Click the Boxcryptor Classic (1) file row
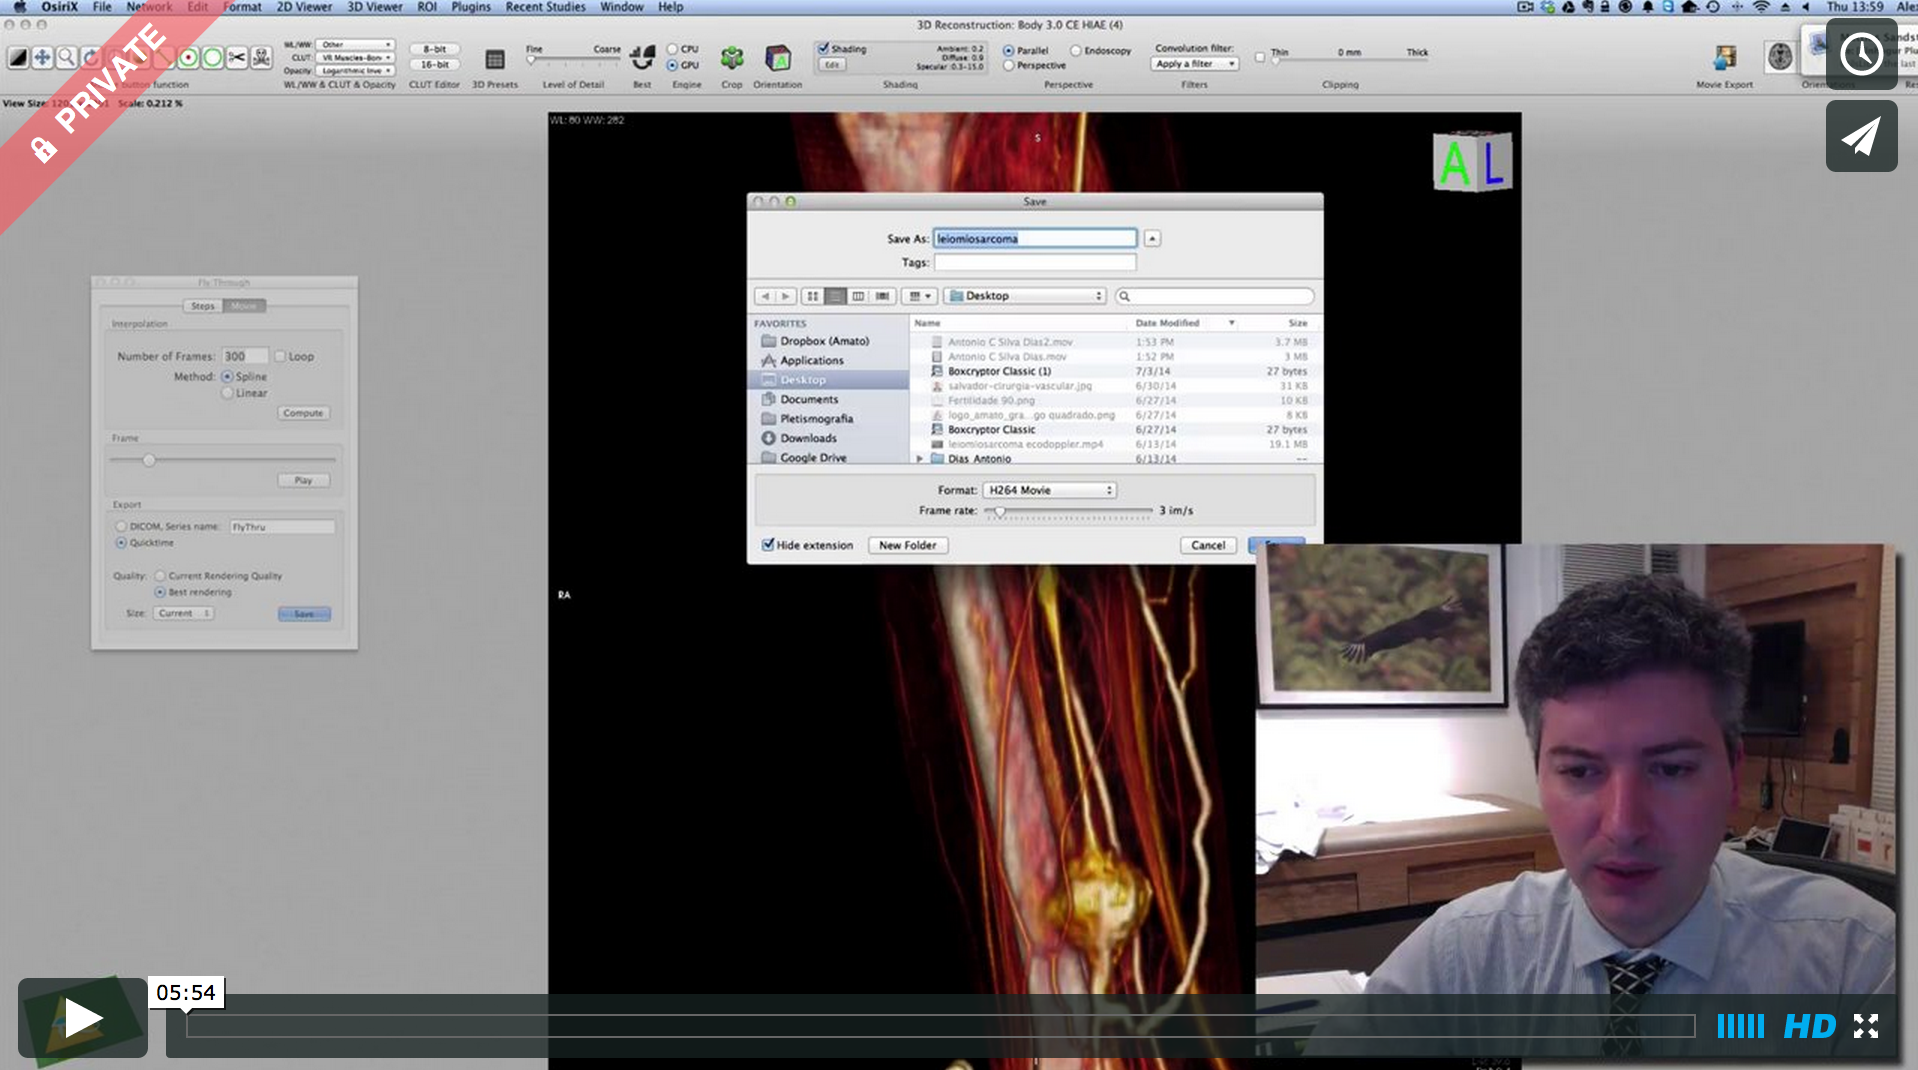1918x1070 pixels. pyautogui.click(x=1116, y=371)
